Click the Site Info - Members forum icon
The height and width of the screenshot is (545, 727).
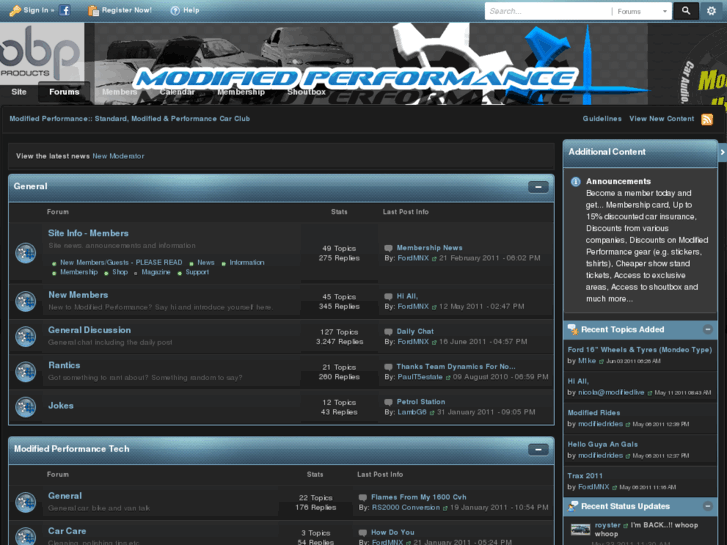26,253
